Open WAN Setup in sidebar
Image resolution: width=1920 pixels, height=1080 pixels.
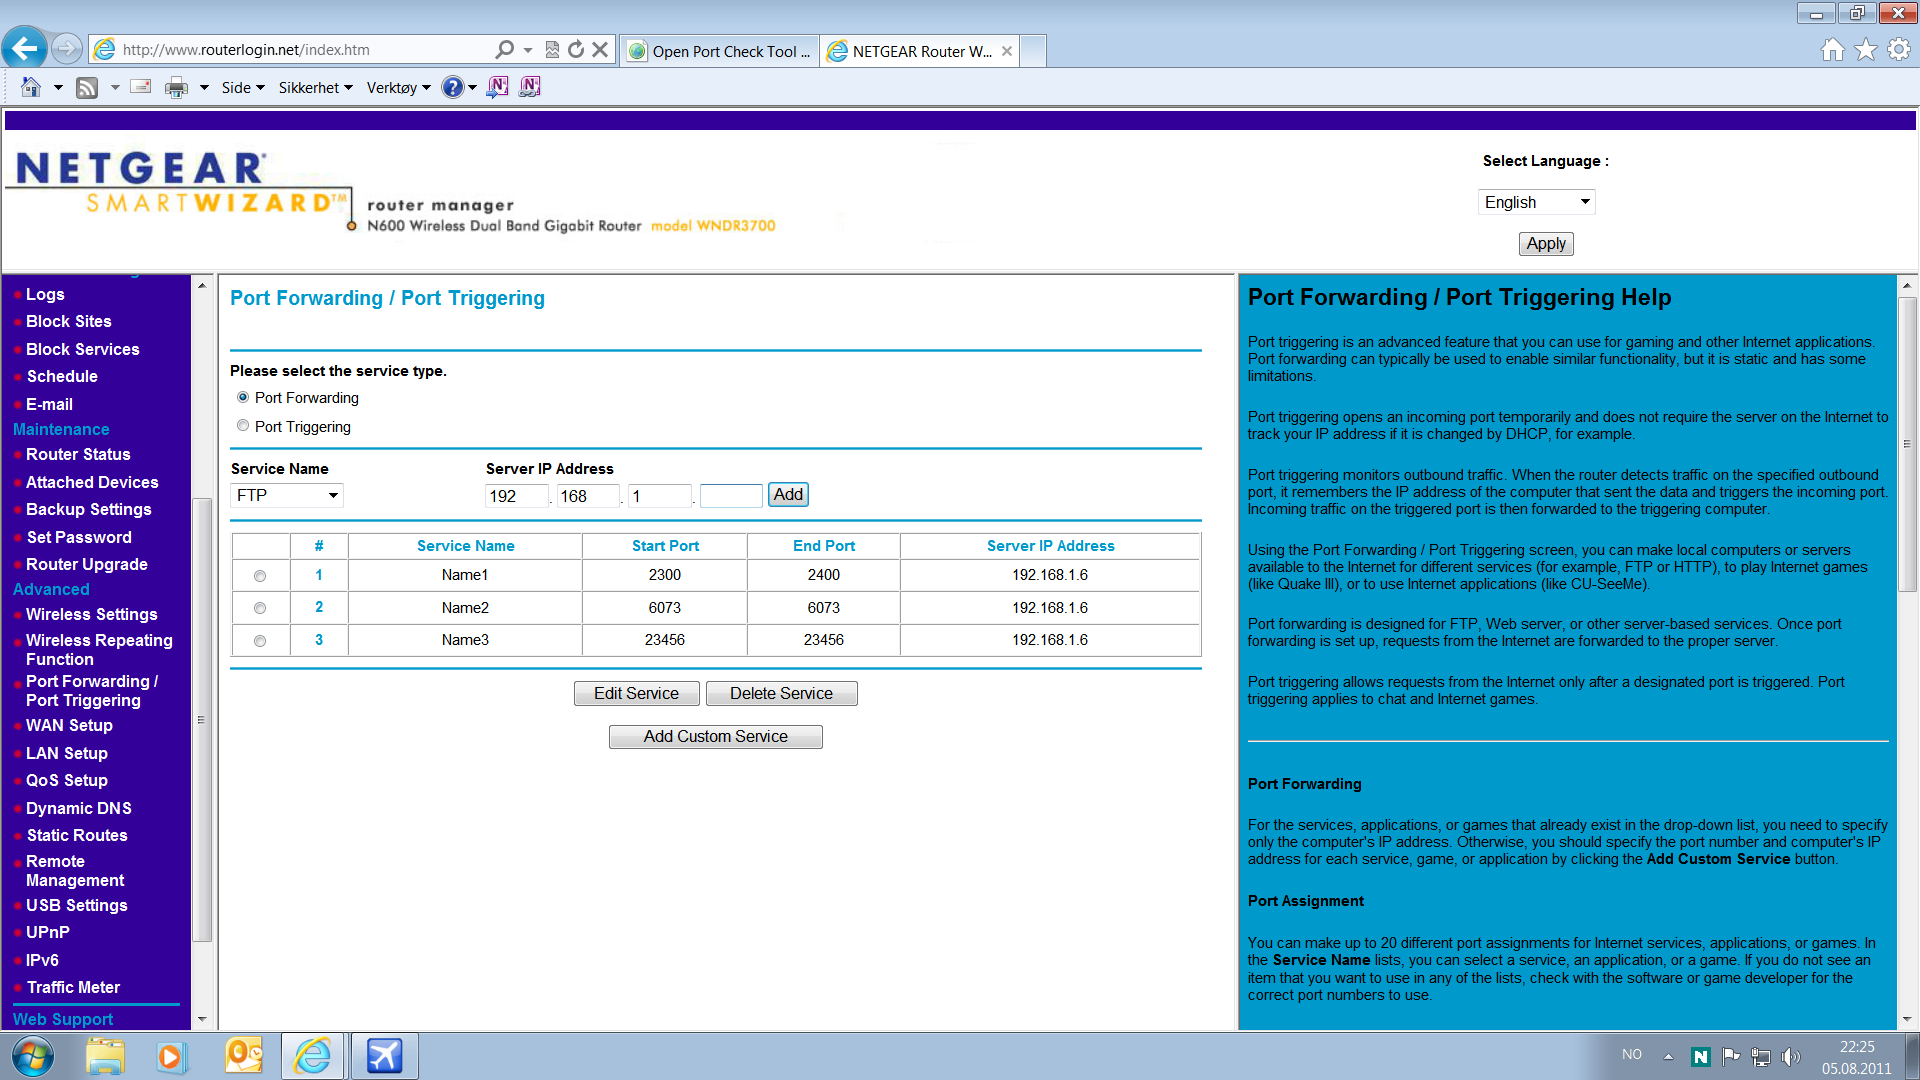click(69, 725)
